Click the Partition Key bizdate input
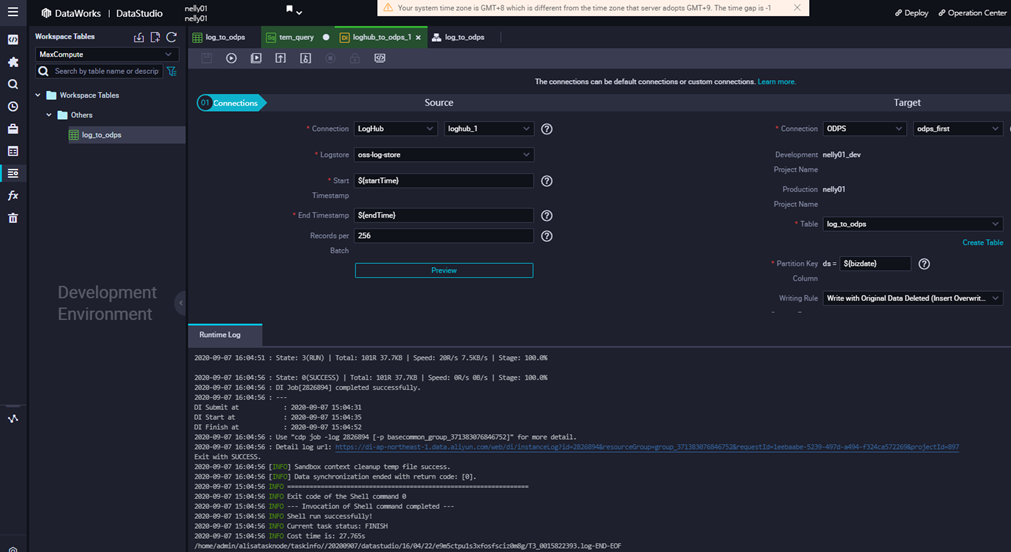Viewport: 1011px width, 552px height. (x=875, y=264)
